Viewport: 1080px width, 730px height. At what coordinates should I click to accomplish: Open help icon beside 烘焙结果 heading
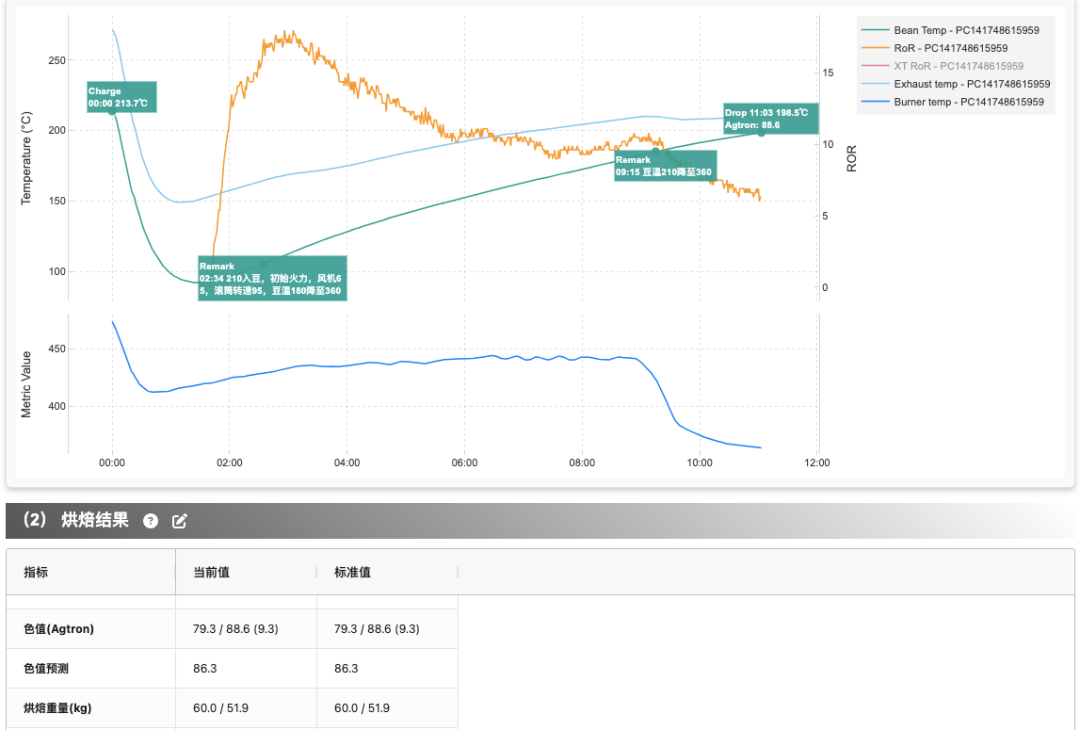pyautogui.click(x=150, y=521)
